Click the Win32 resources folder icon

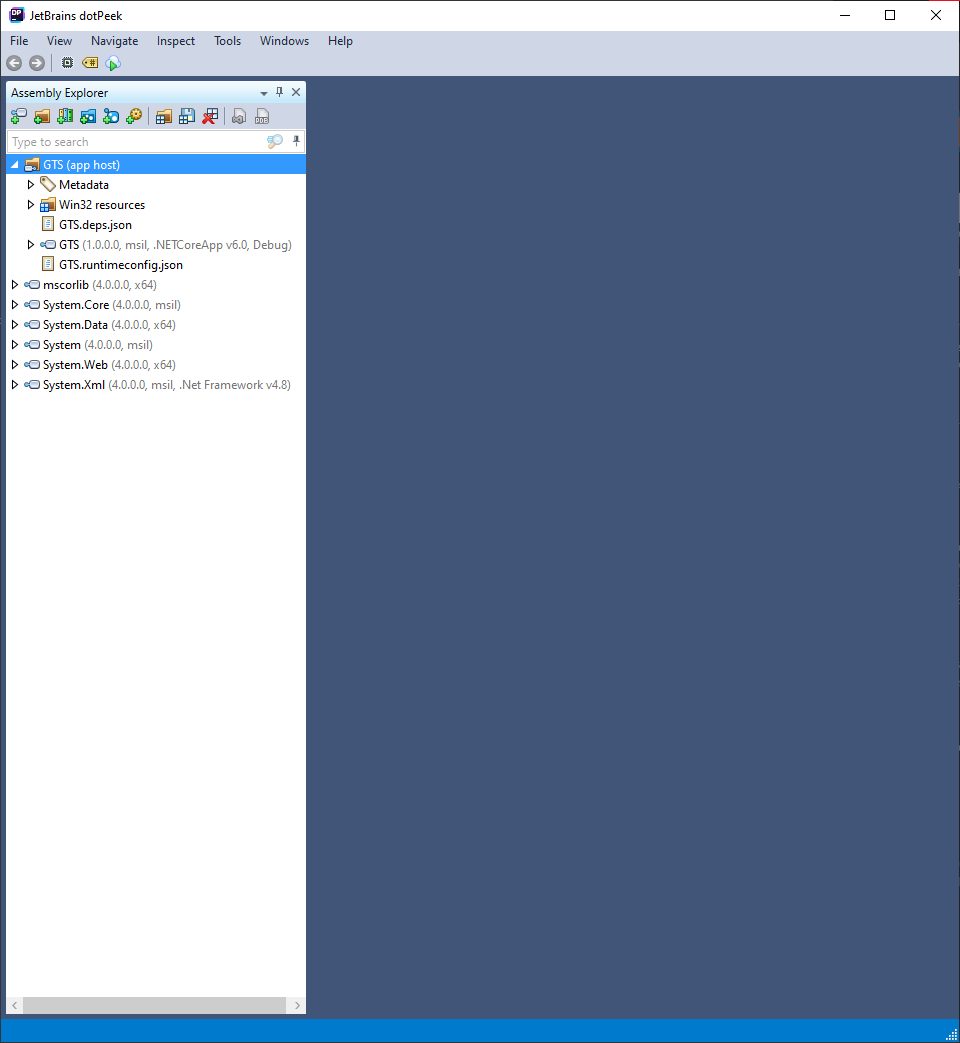pyautogui.click(x=48, y=205)
